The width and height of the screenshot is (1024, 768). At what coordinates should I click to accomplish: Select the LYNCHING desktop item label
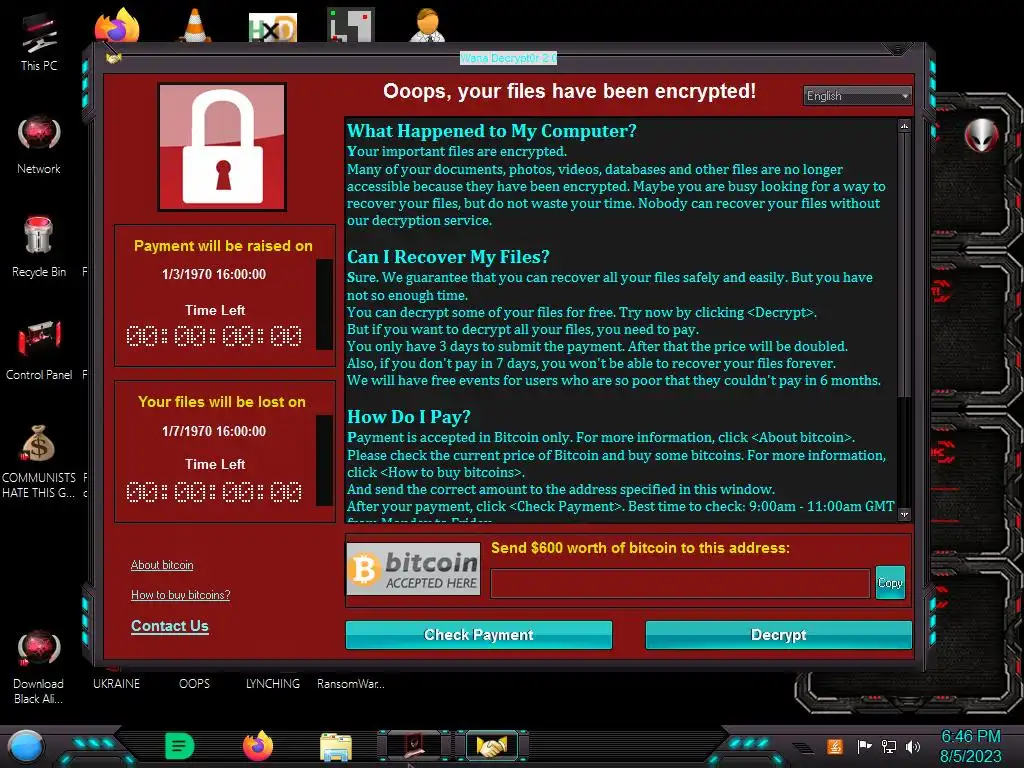[x=272, y=684]
